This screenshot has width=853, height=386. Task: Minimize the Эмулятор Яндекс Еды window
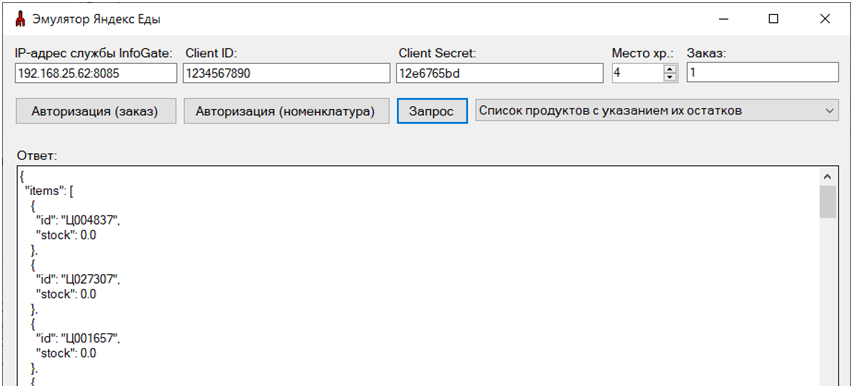[x=724, y=19]
